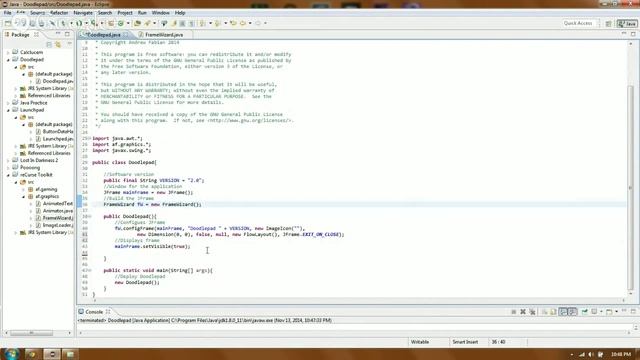This screenshot has height=360, width=640.
Task: Close the Doodlepad.java editor tab
Action: [126, 35]
